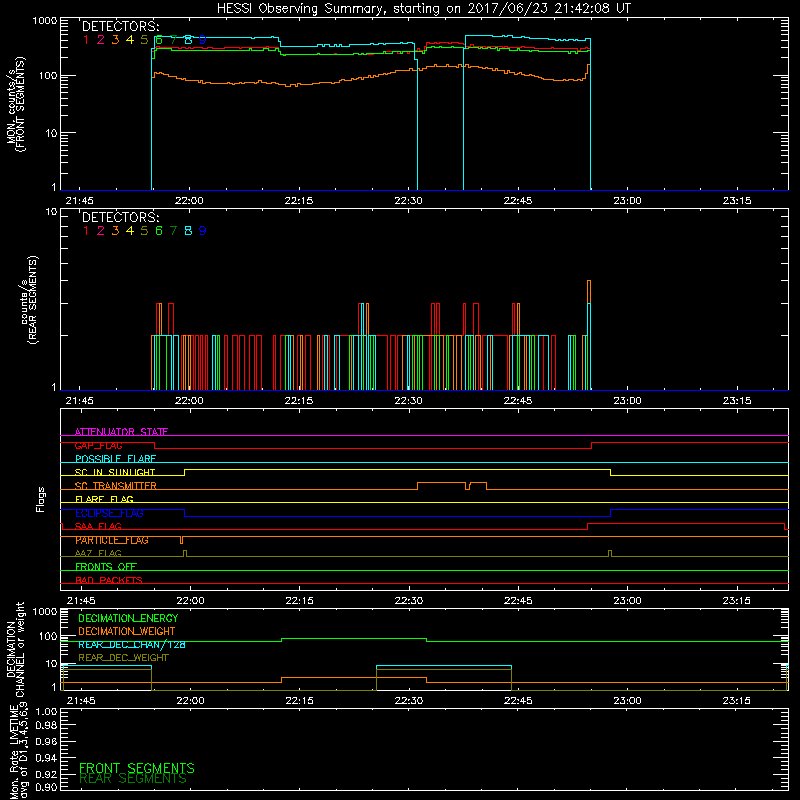Viewport: 800px width, 800px height.
Task: Click the 22:15 time label under rear segments plot
Action: click(298, 401)
